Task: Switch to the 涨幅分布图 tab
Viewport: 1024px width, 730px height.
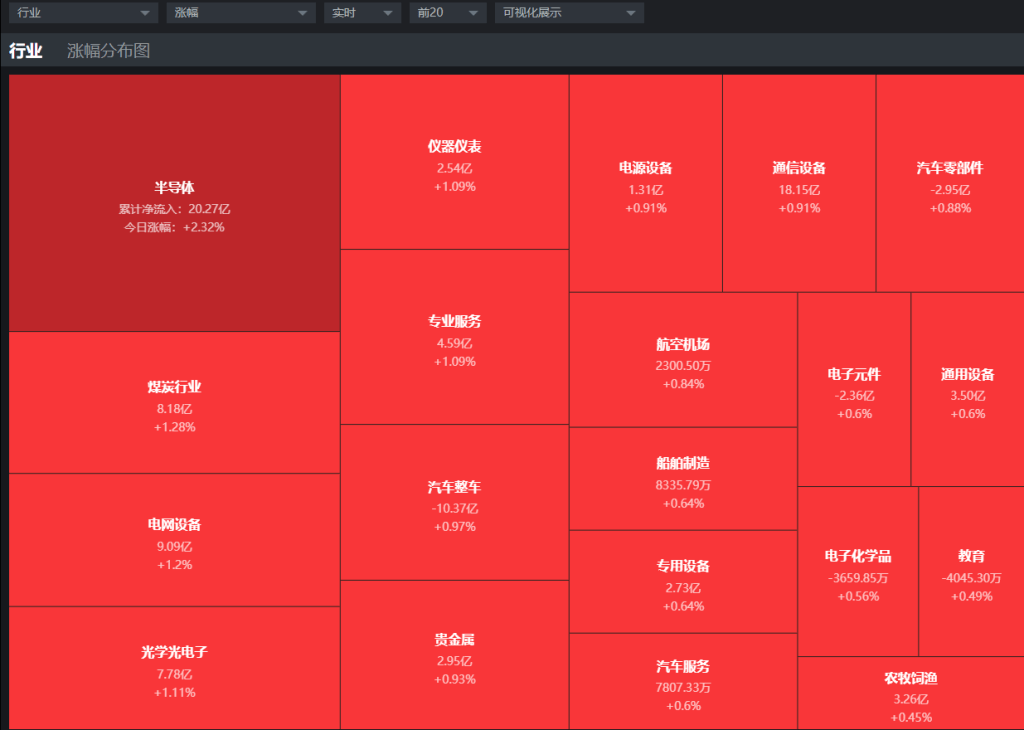Action: 108,51
